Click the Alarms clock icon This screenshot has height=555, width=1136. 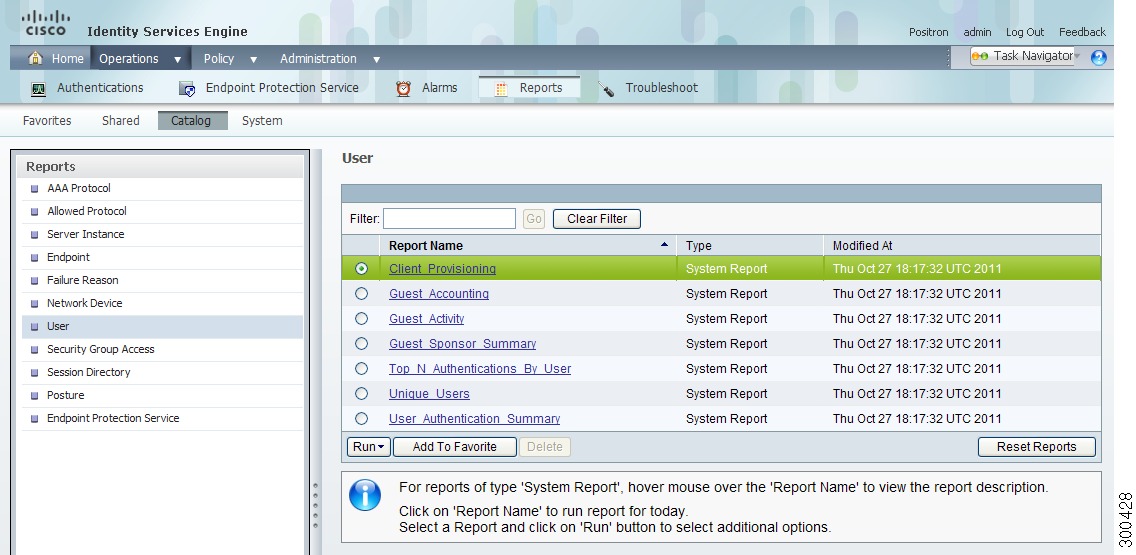coord(404,88)
